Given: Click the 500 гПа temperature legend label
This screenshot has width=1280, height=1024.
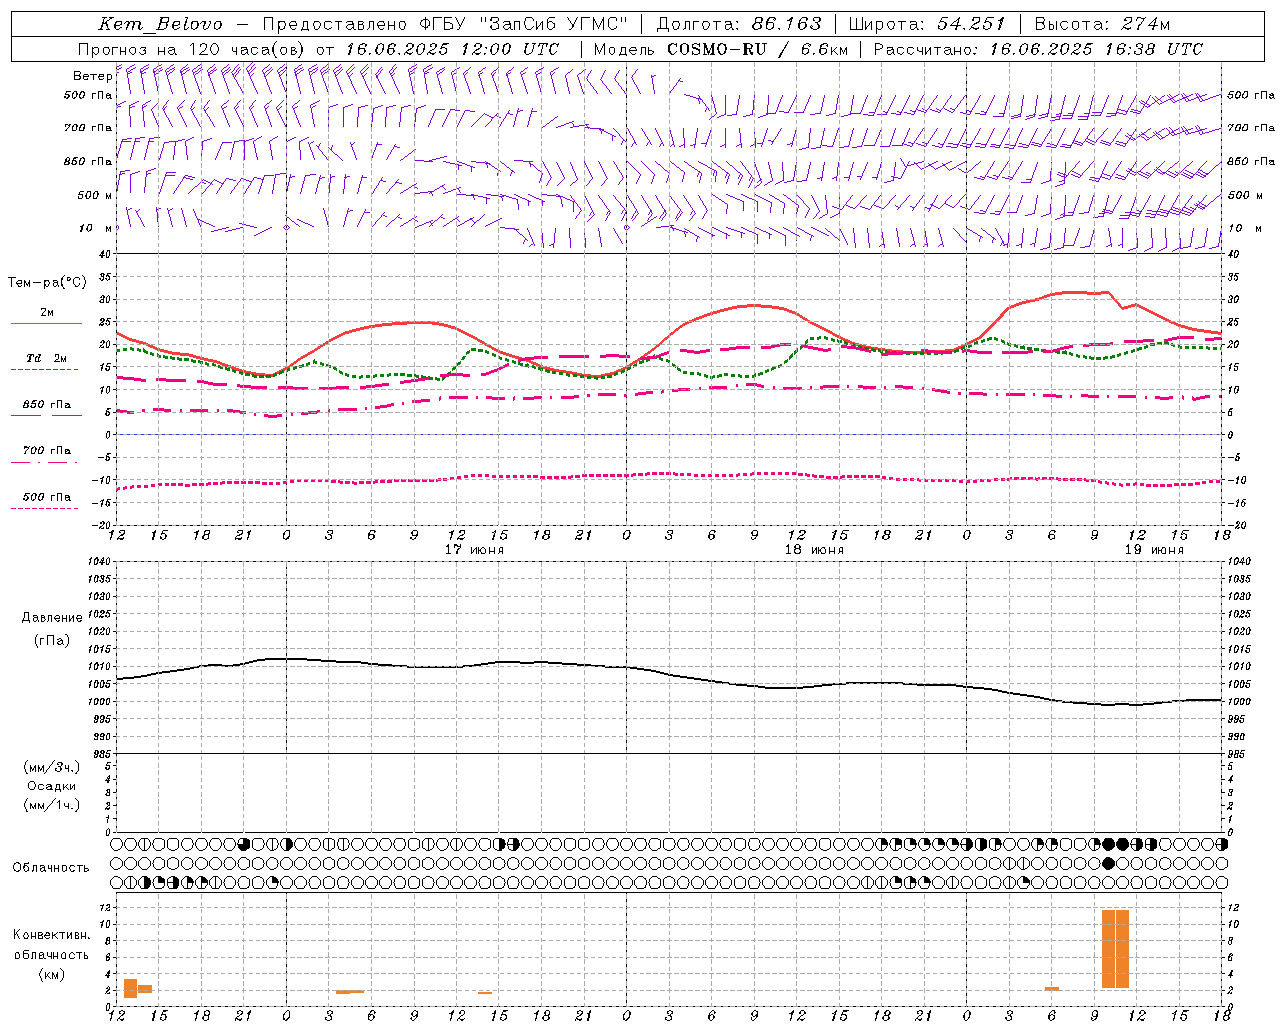Looking at the screenshot, I should coord(47,497).
